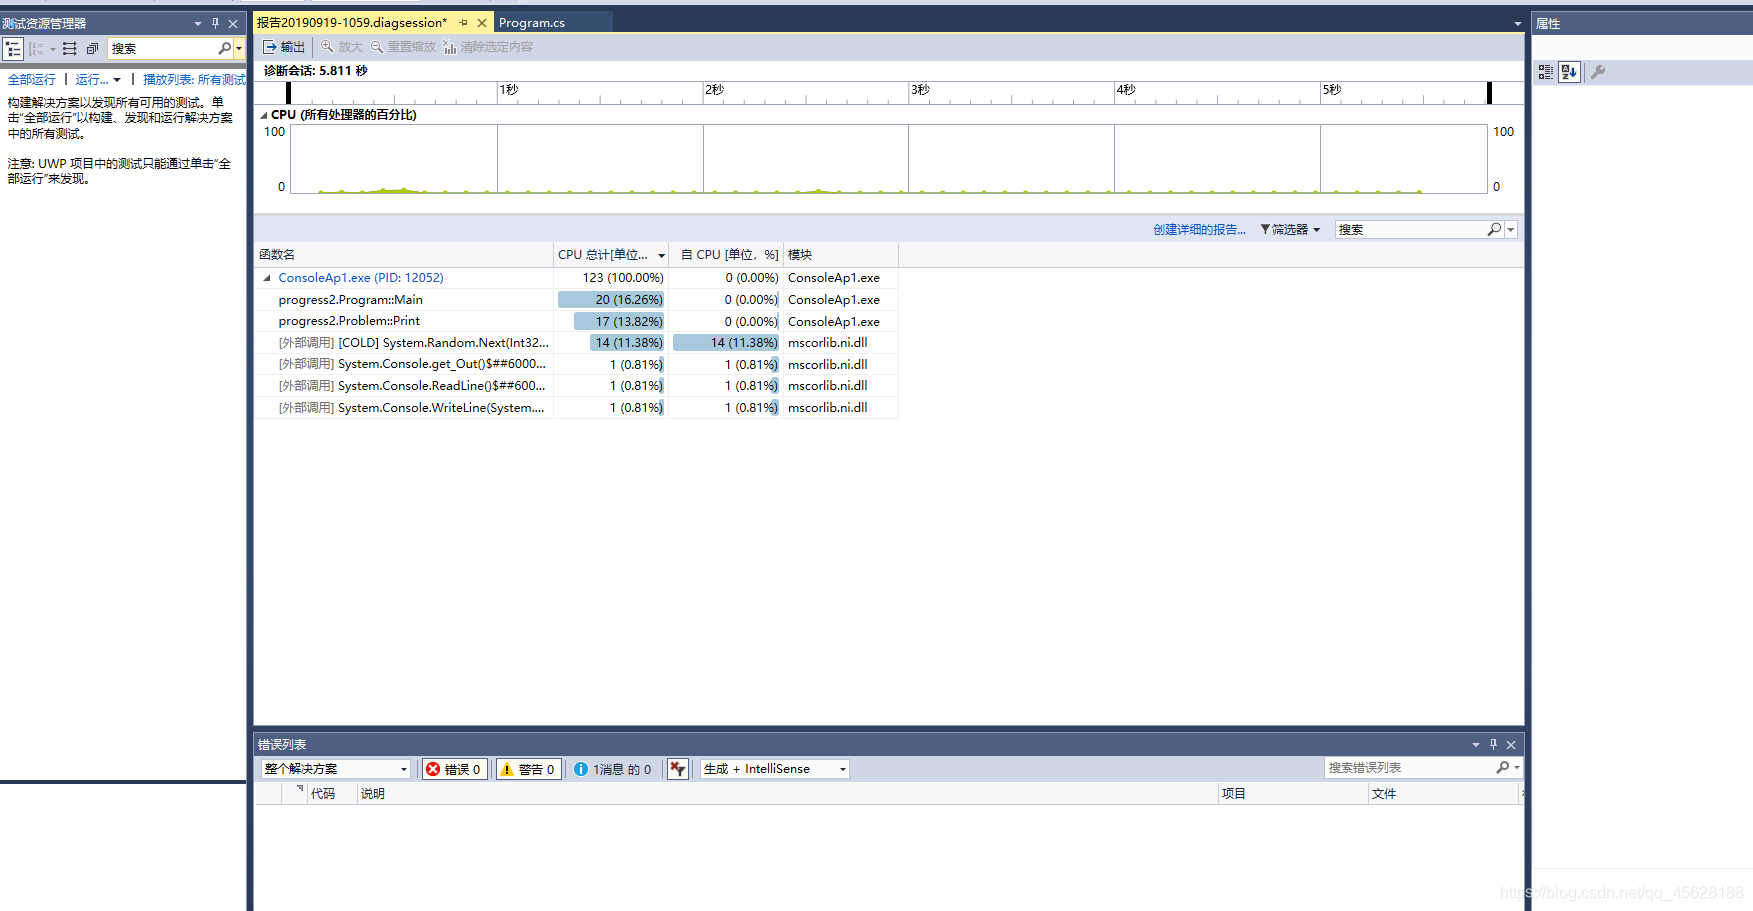This screenshot has width=1753, height=911.
Task: Click the categorized view icon in 属性 panel
Action: [1546, 72]
